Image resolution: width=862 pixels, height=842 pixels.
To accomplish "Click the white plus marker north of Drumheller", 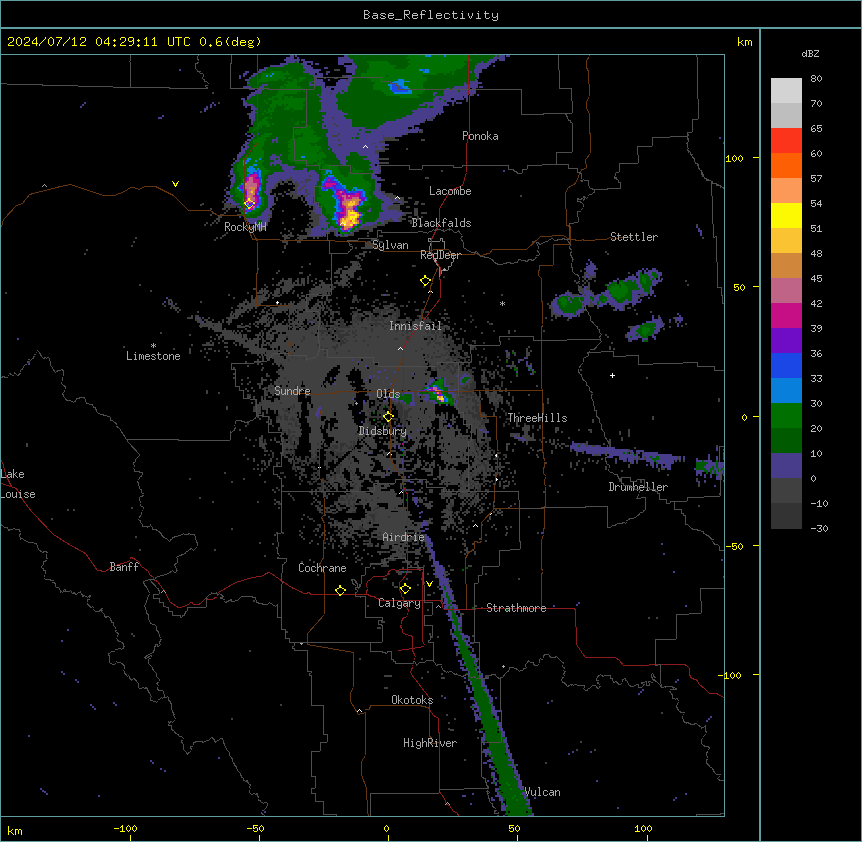I will pos(612,375).
